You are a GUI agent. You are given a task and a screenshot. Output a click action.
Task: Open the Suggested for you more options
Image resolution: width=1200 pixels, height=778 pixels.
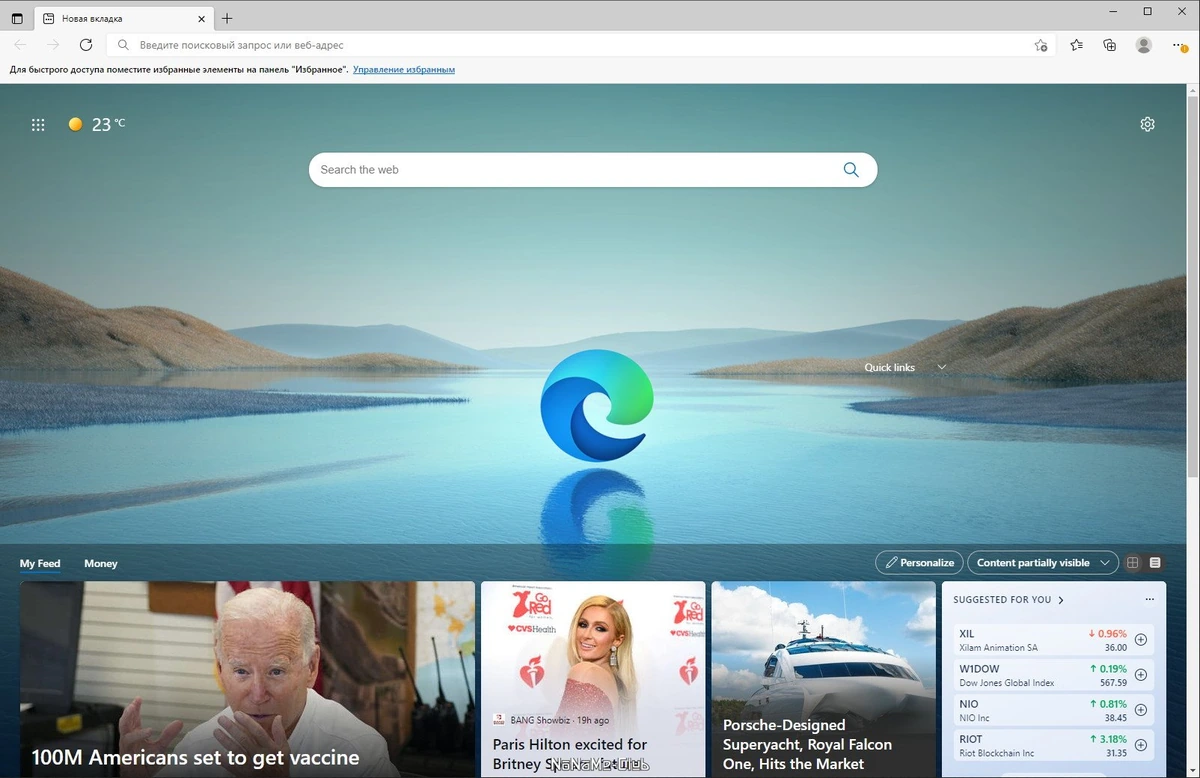1149,600
